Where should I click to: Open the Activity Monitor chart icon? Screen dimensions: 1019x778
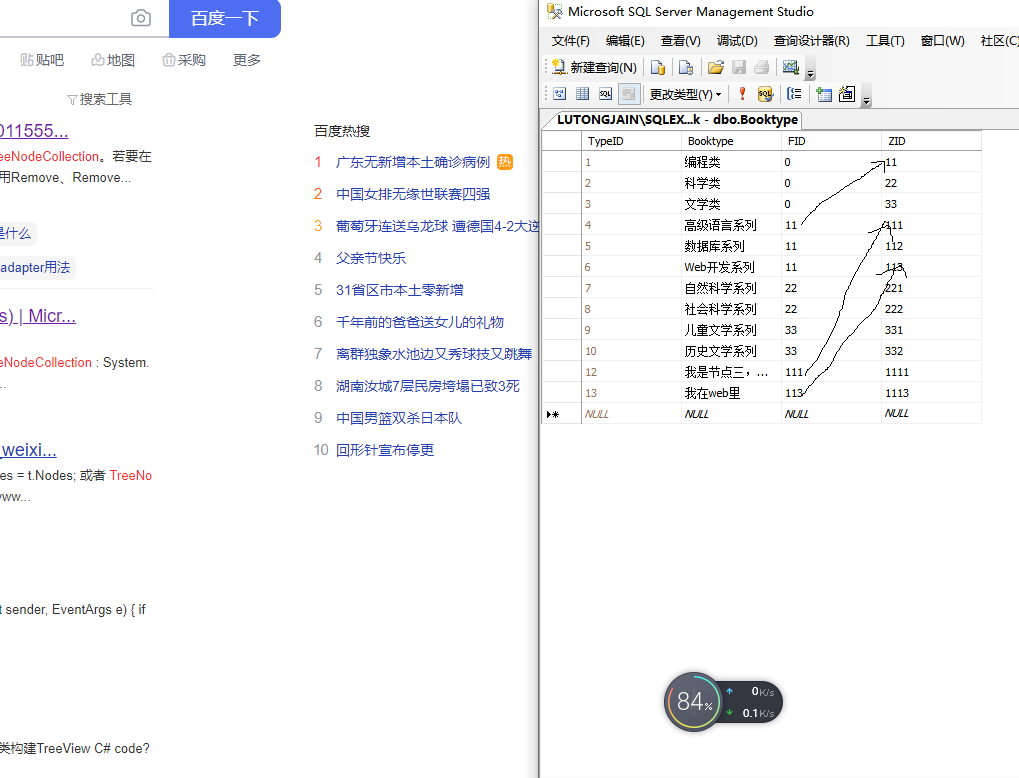[790, 67]
